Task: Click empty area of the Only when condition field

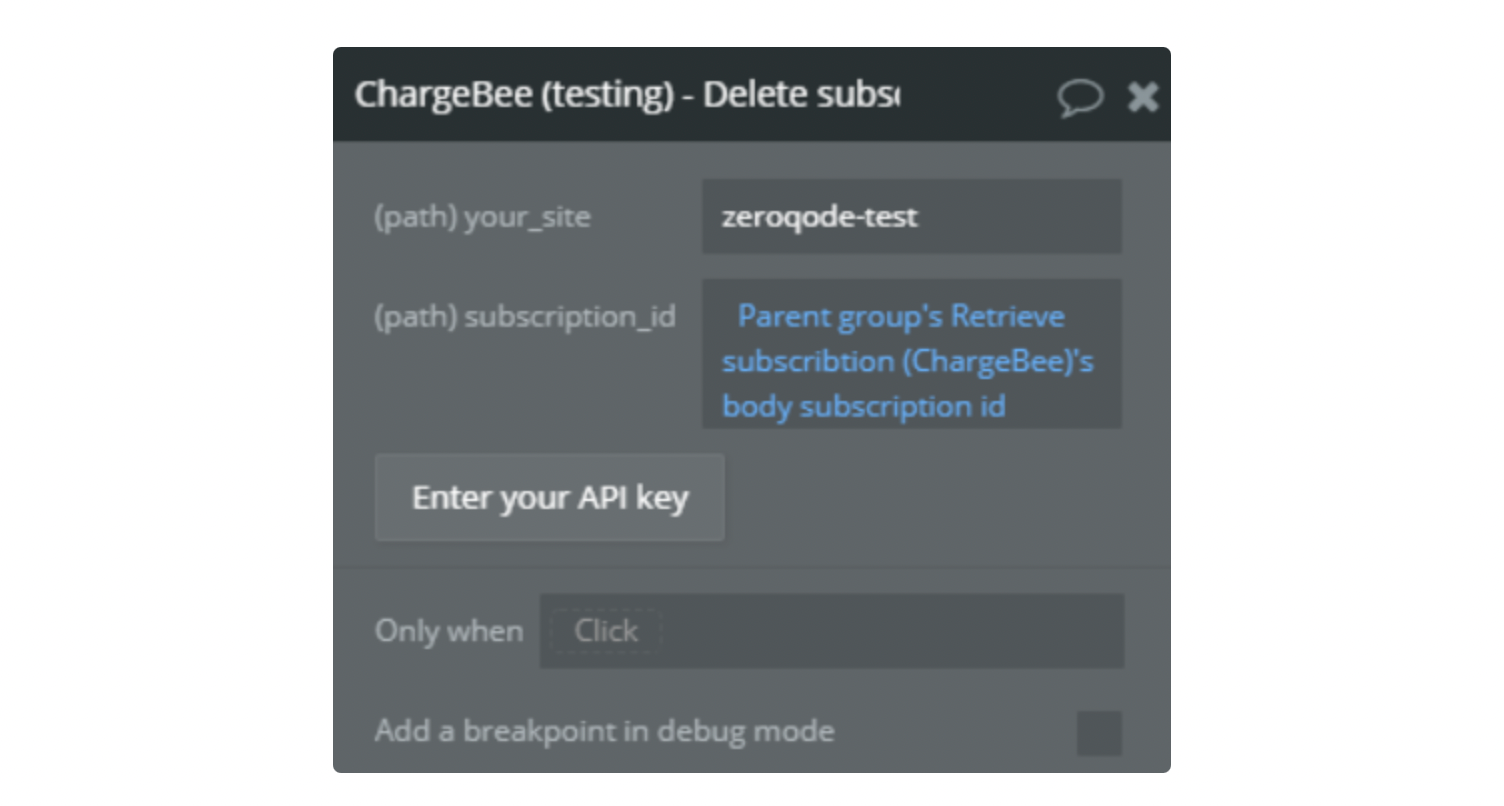Action: tap(890, 631)
